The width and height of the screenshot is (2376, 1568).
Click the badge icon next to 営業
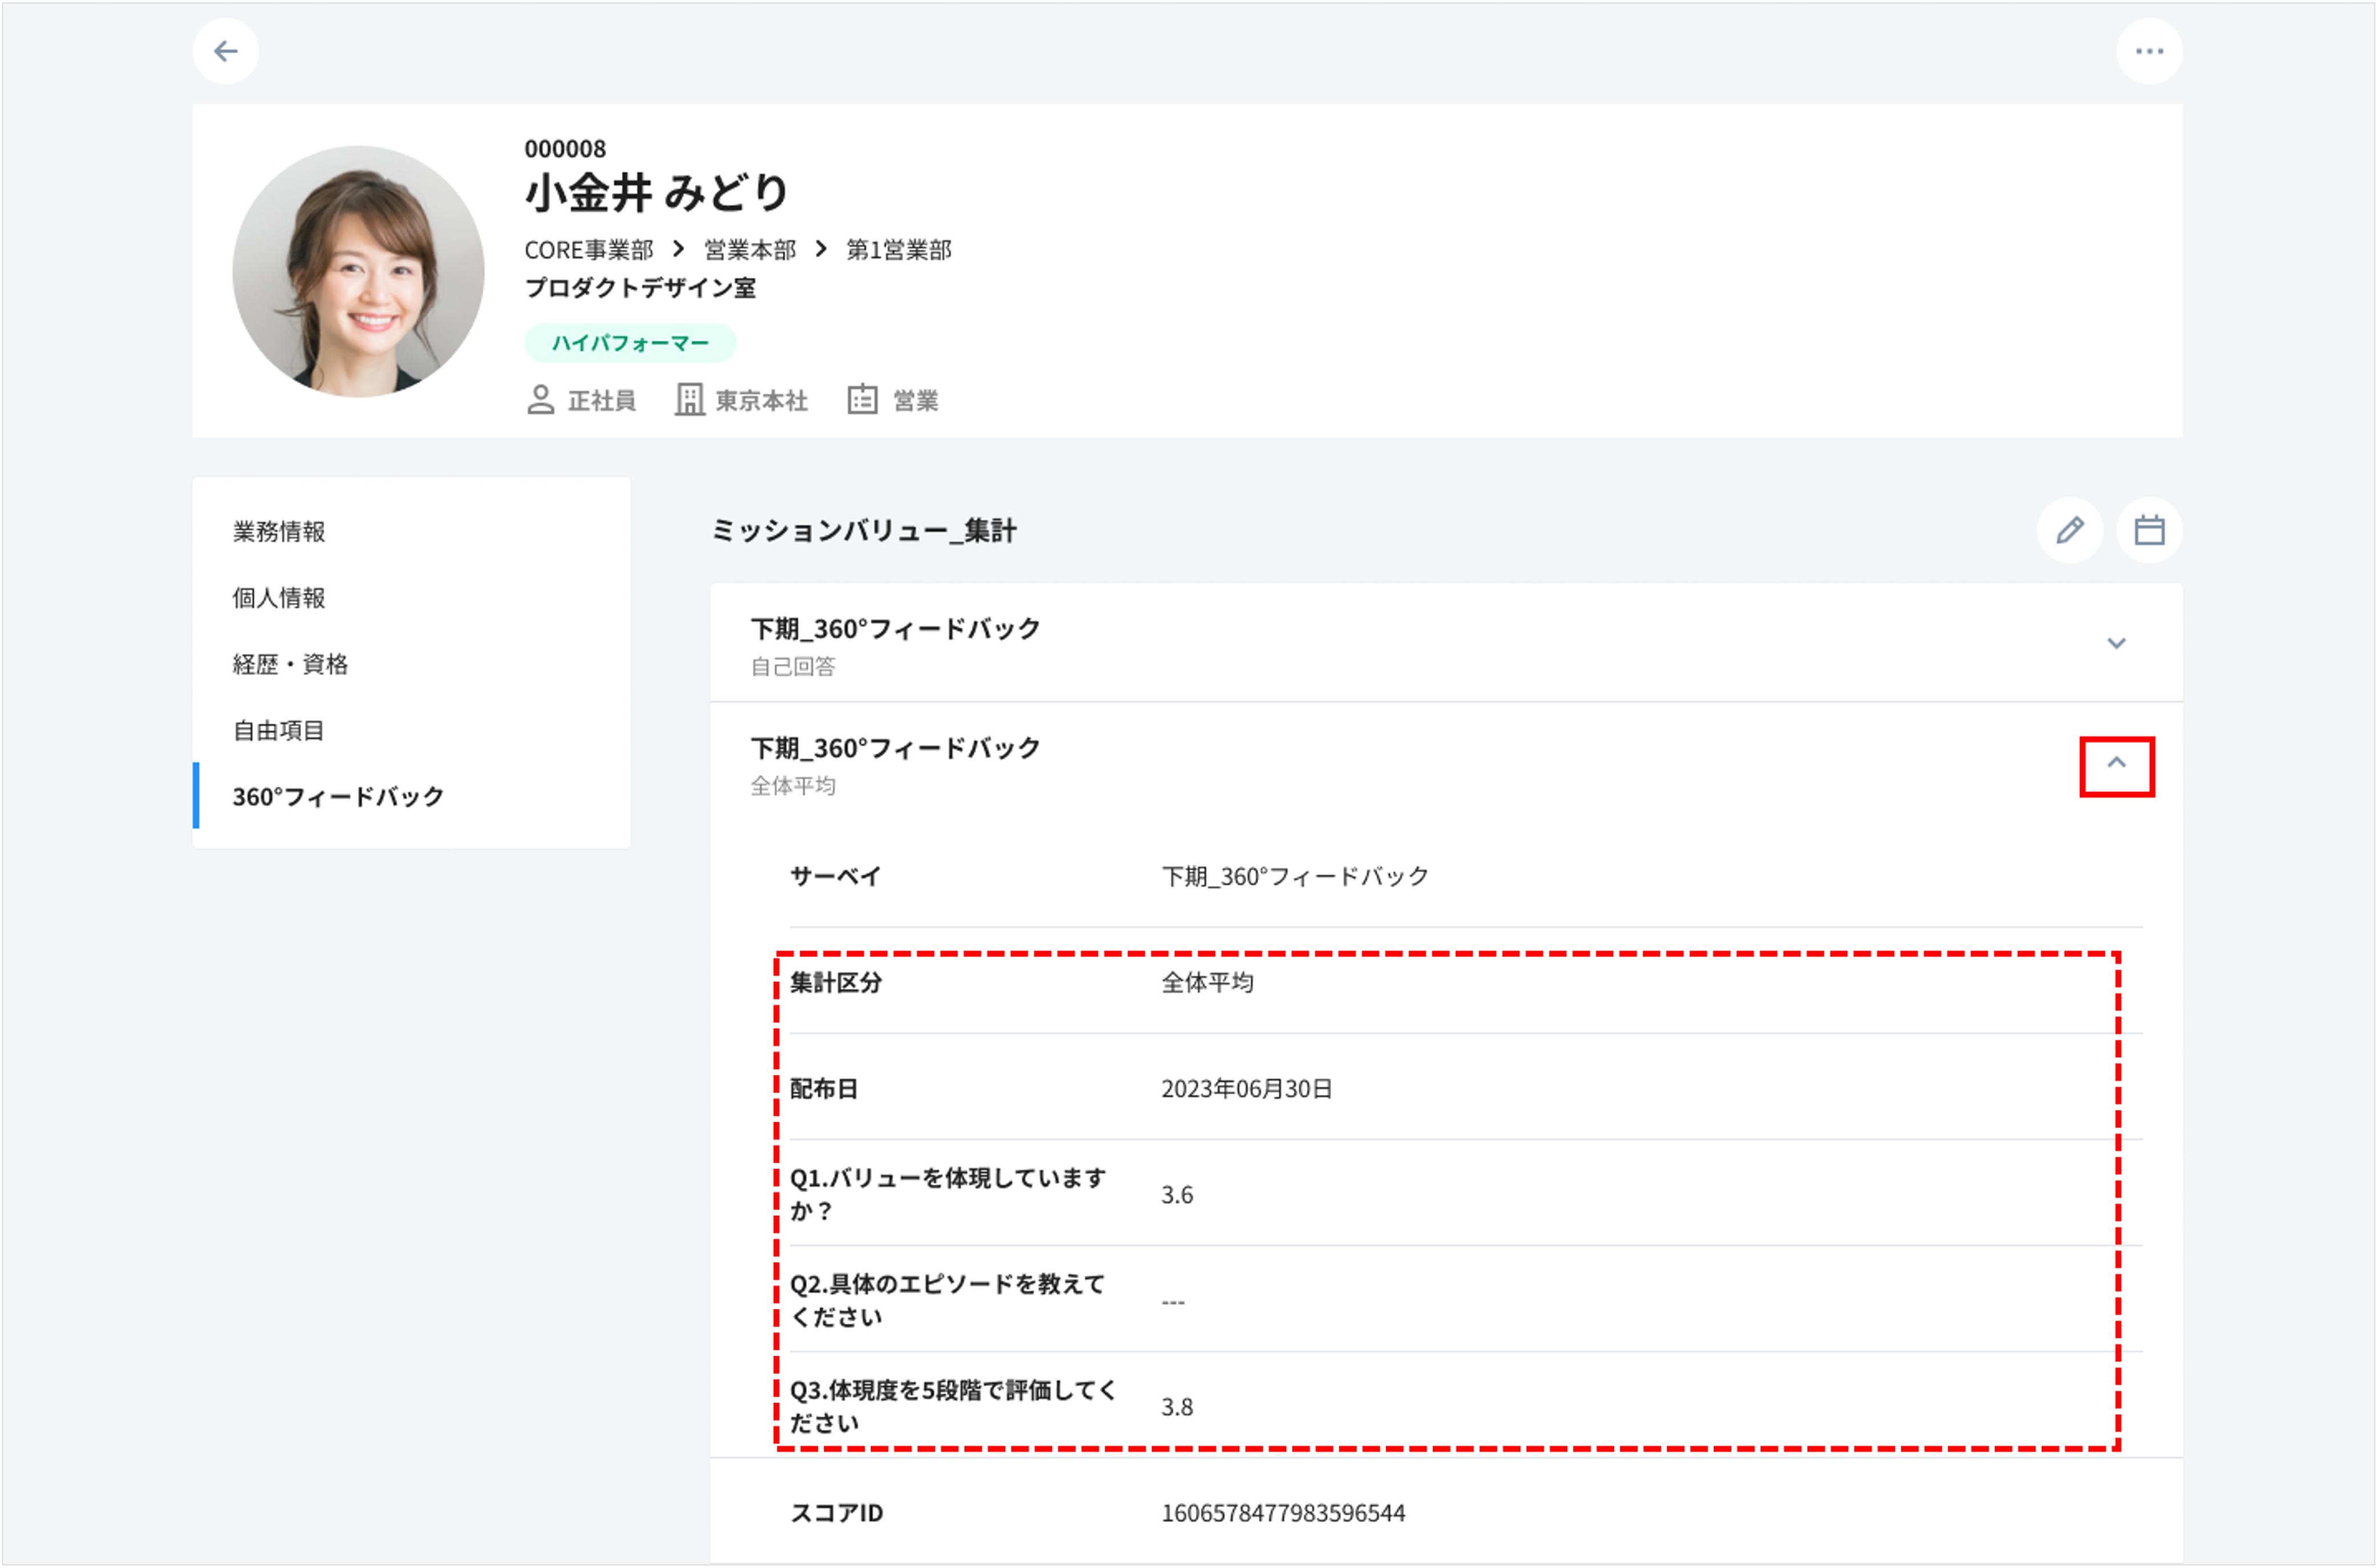pos(862,399)
